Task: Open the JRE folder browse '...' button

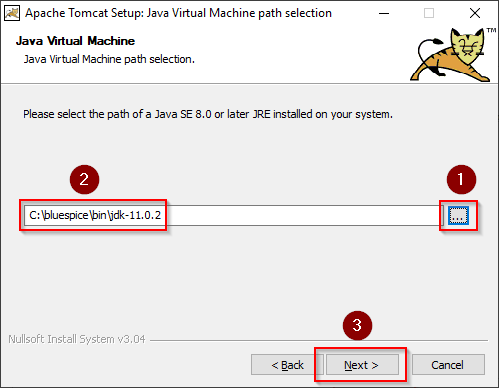Action: tap(458, 215)
